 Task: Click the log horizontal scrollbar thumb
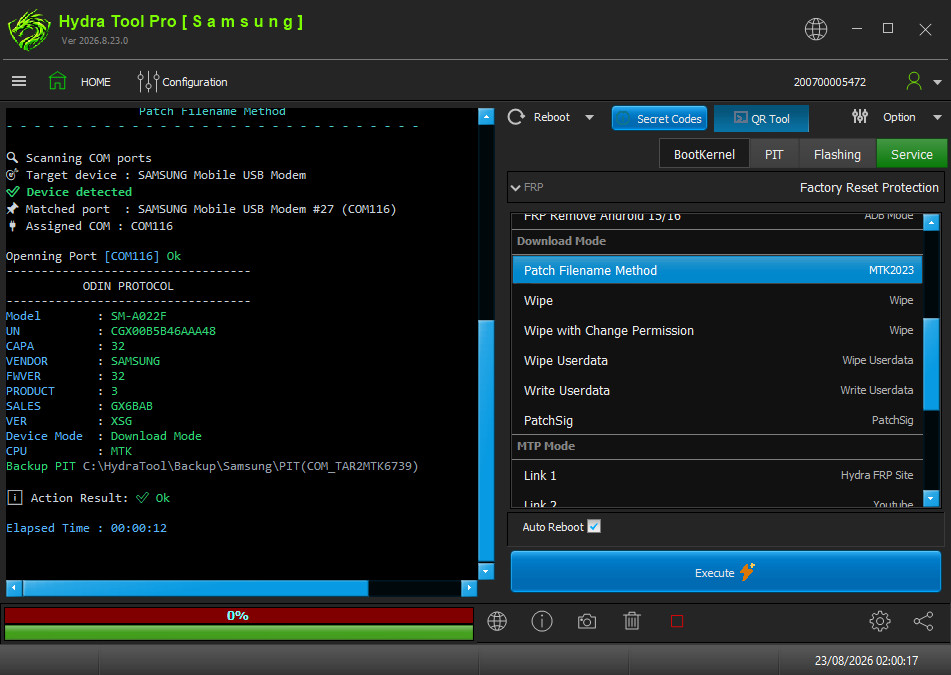coord(195,588)
